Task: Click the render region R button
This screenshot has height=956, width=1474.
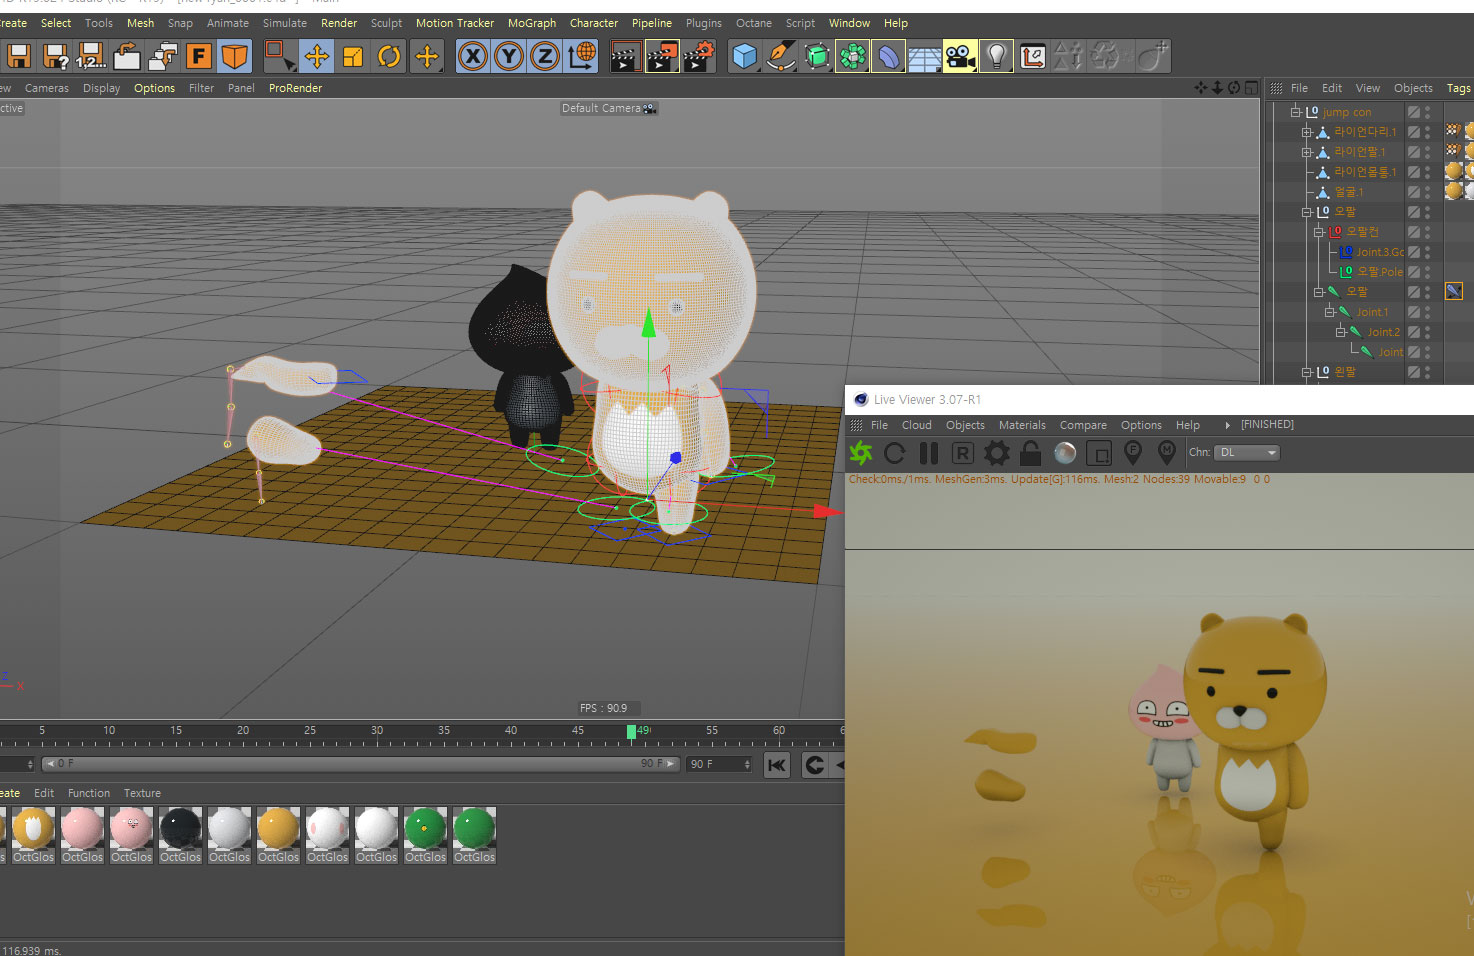Action: pyautogui.click(x=962, y=454)
